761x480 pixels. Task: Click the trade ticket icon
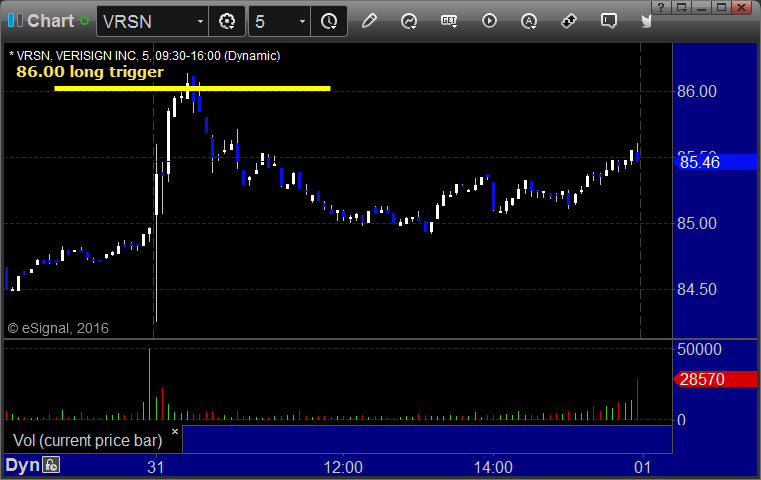click(x=569, y=21)
